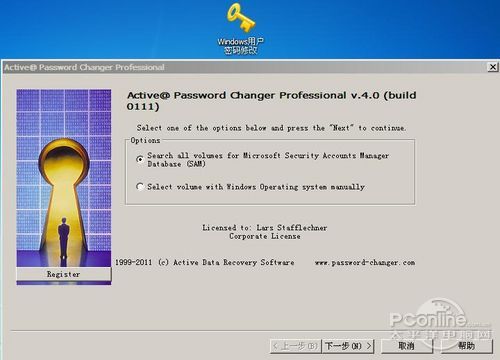Image resolution: width=500 pixels, height=360 pixels.
Task: Cancel the wizard with 取消 button
Action: [x=407, y=346]
